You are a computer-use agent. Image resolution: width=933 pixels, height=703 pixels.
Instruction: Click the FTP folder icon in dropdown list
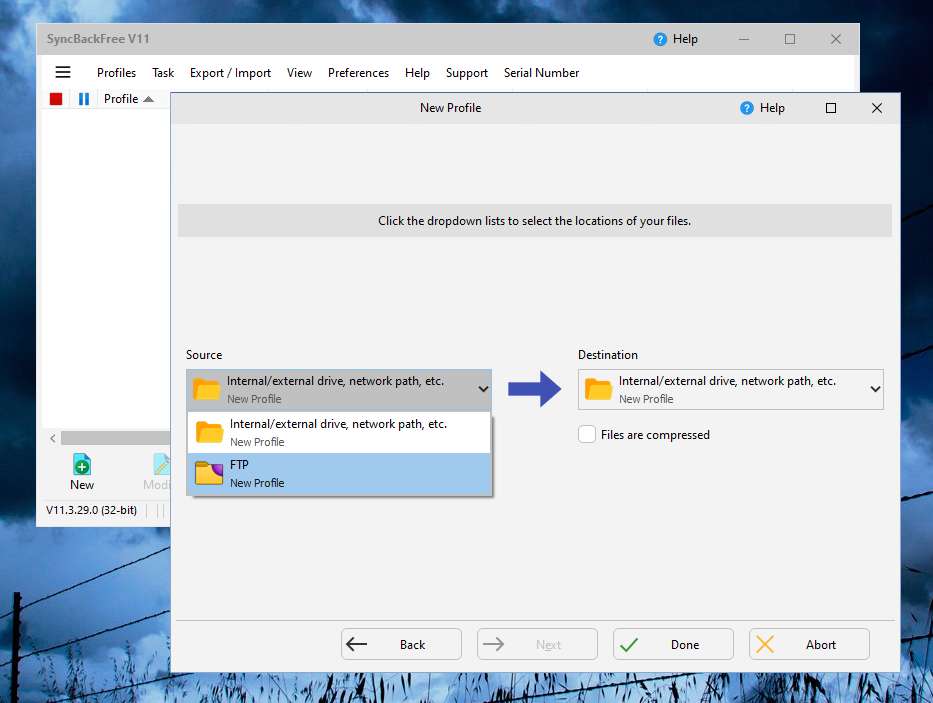pyautogui.click(x=209, y=473)
